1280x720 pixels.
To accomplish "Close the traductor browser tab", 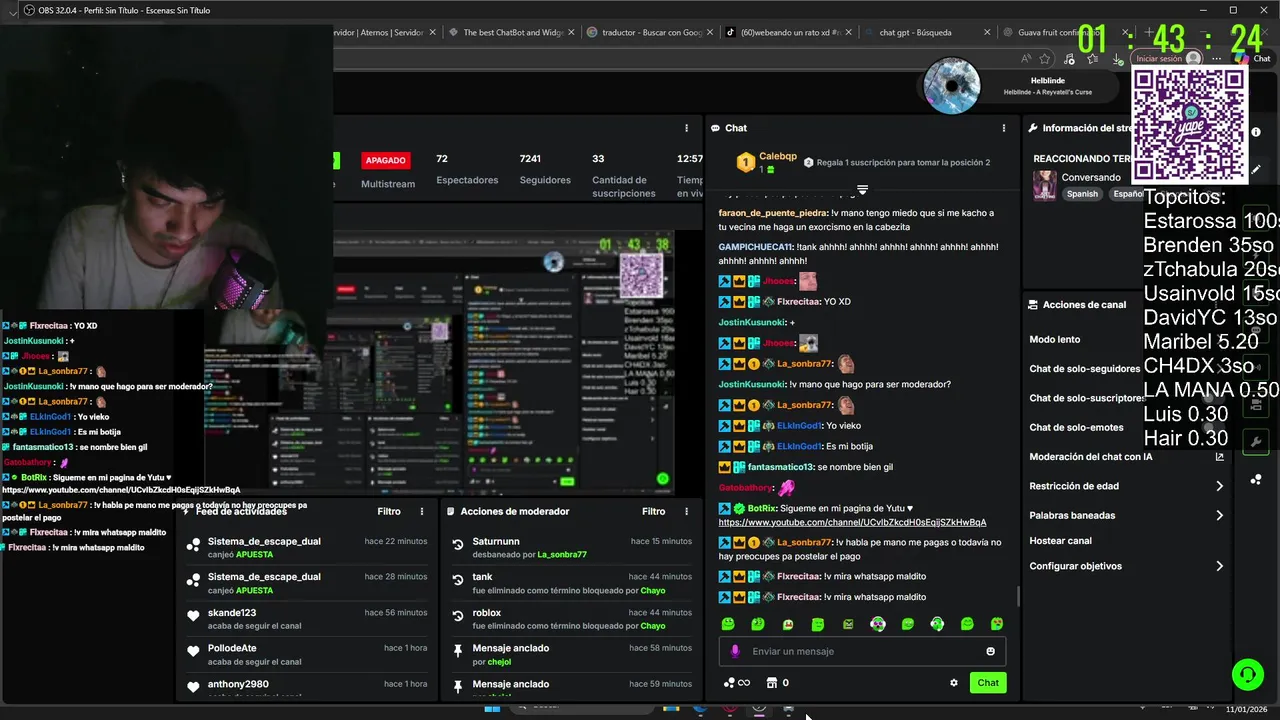I will click(x=709, y=32).
